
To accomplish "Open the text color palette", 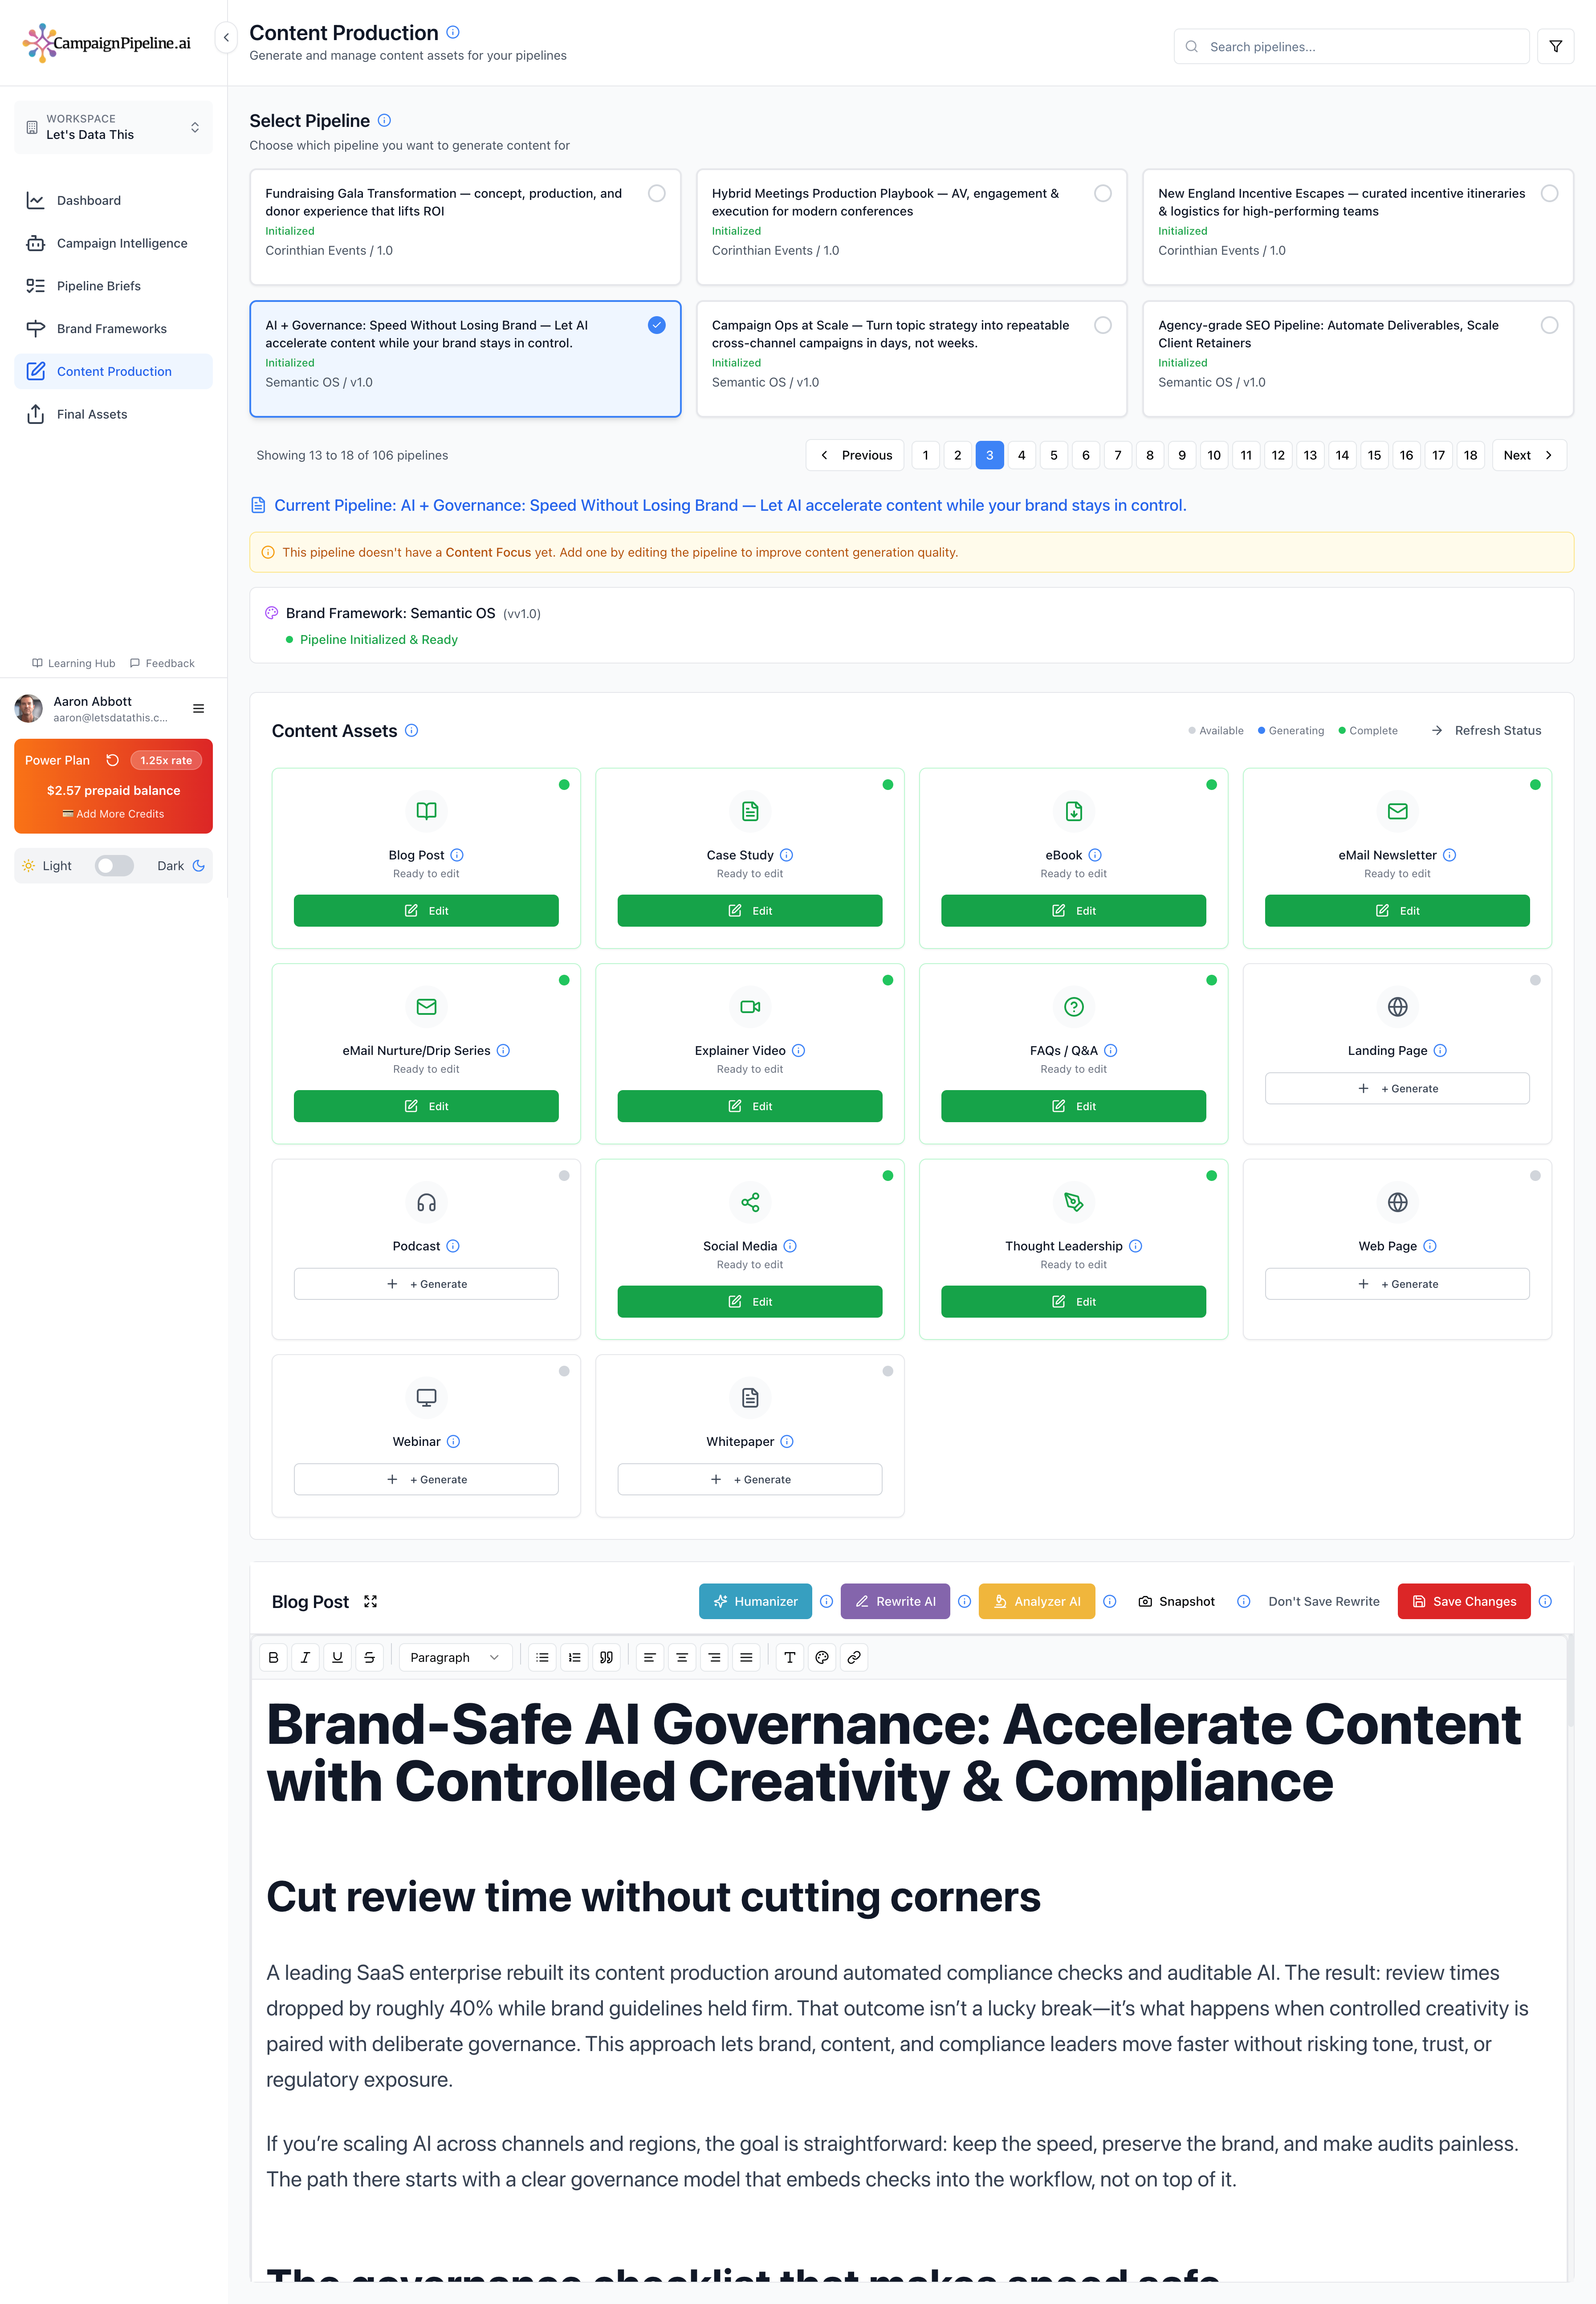I will (x=822, y=1657).
